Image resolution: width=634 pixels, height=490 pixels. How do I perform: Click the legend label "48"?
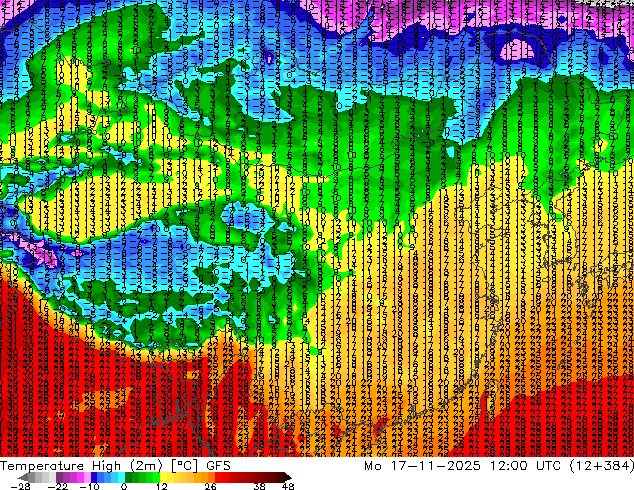288,486
